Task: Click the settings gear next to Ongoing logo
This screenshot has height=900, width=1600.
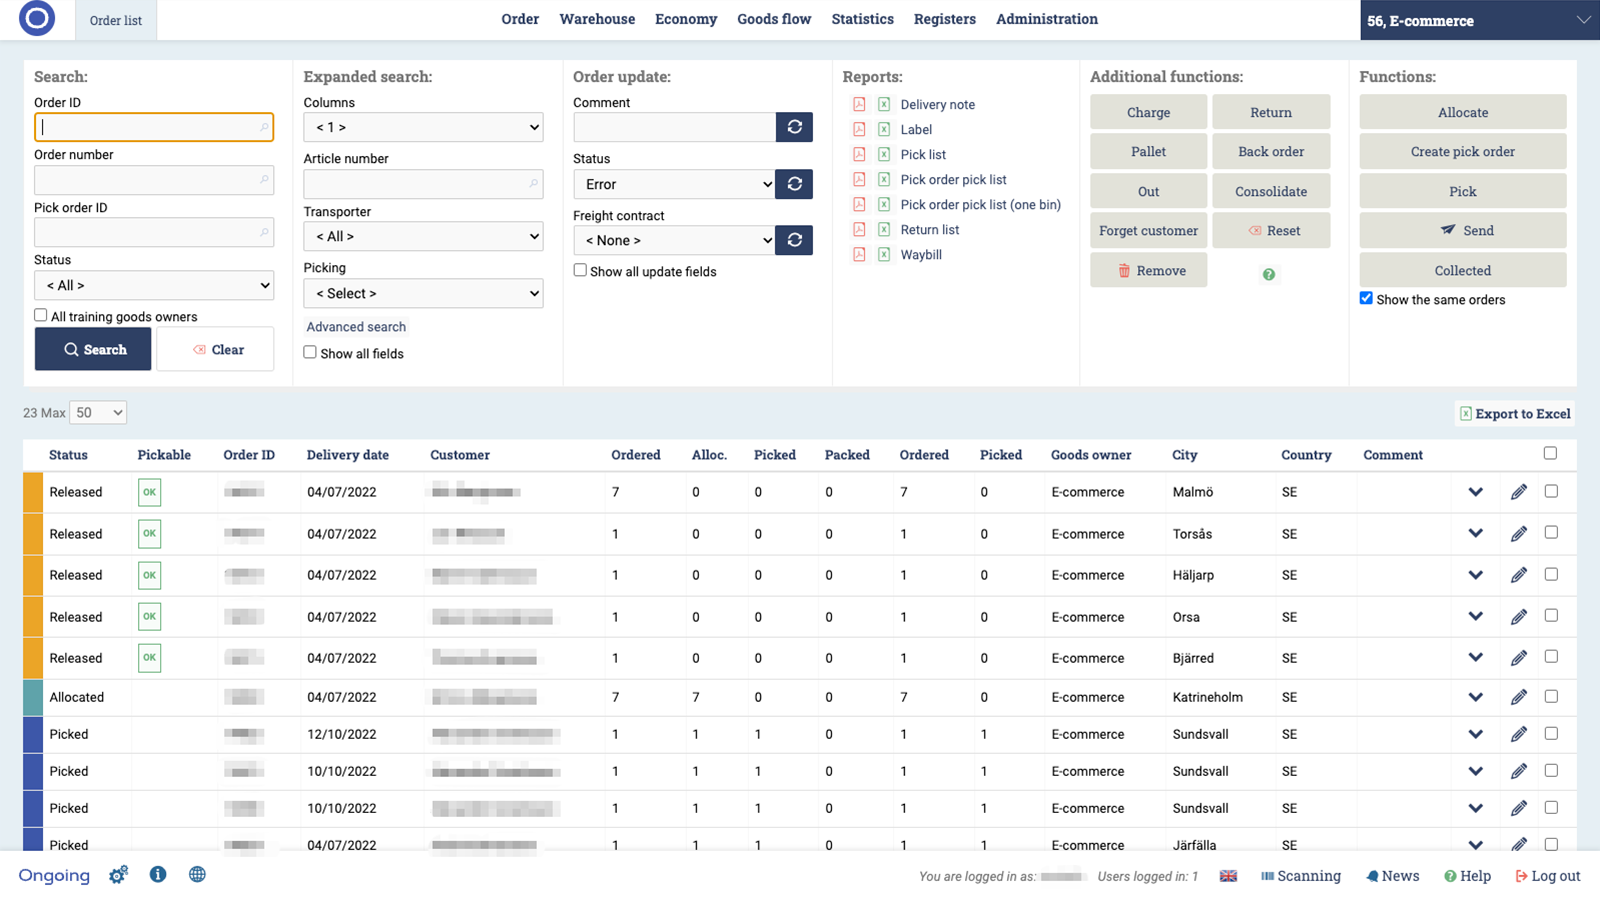Action: point(117,874)
